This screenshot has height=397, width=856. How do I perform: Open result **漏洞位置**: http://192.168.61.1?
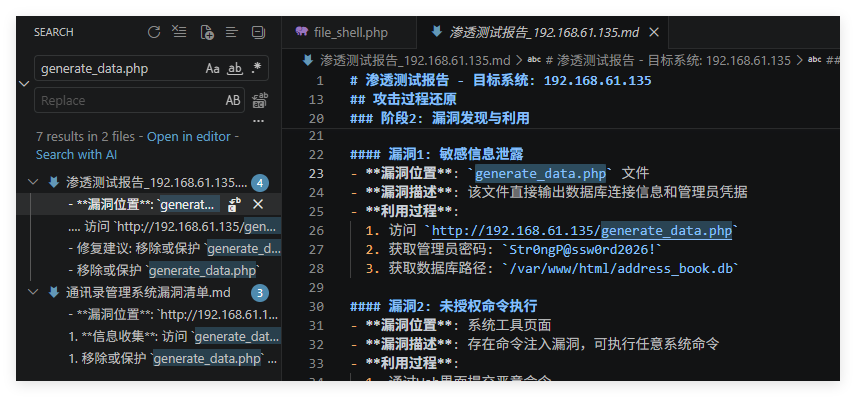tap(174, 315)
